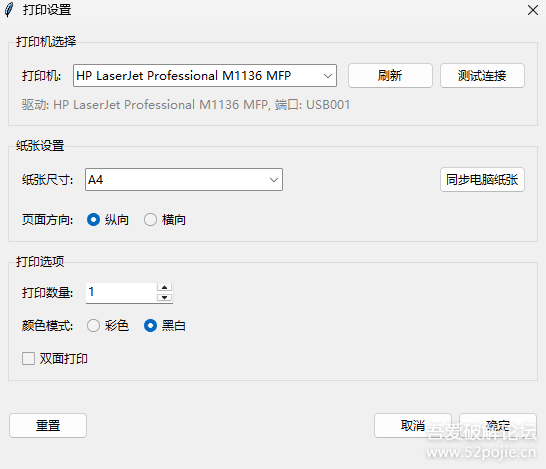The height and width of the screenshot is (469, 546).
Task: Increase print quantity with up arrow
Action: [x=164, y=287]
